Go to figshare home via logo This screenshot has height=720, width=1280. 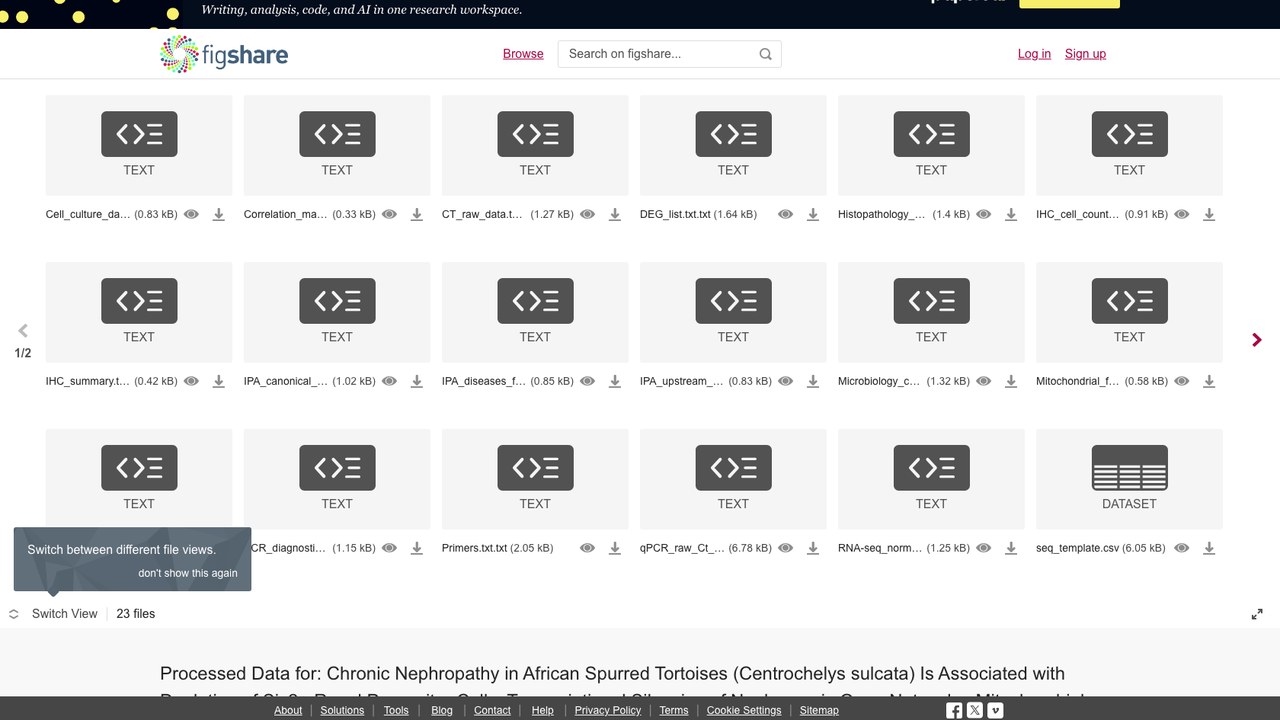coord(224,54)
